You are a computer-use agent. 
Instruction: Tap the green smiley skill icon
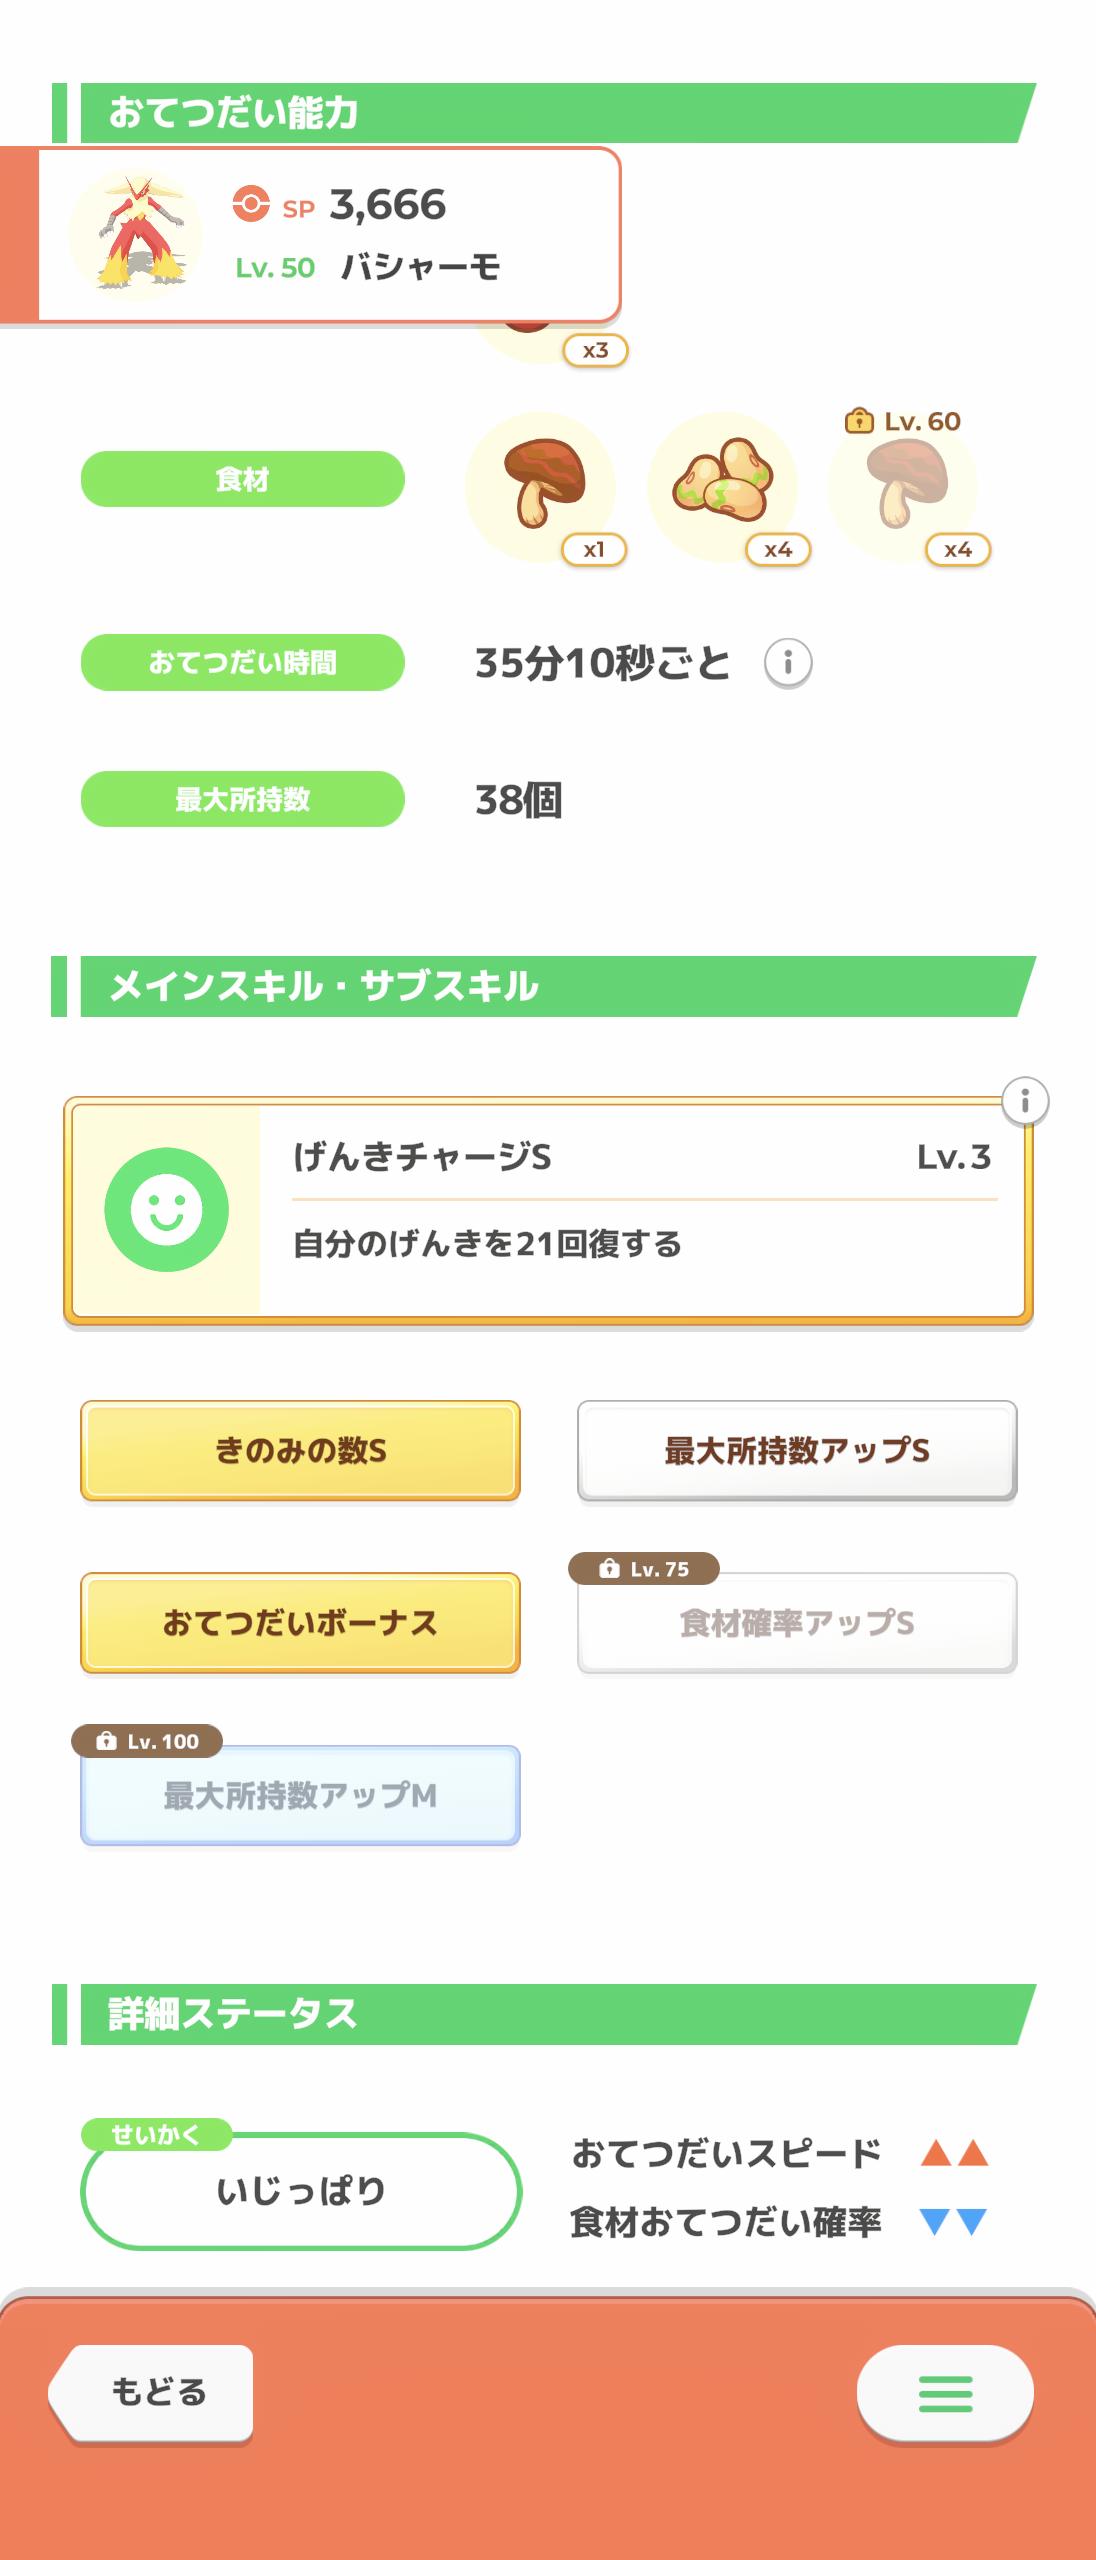click(x=166, y=1210)
